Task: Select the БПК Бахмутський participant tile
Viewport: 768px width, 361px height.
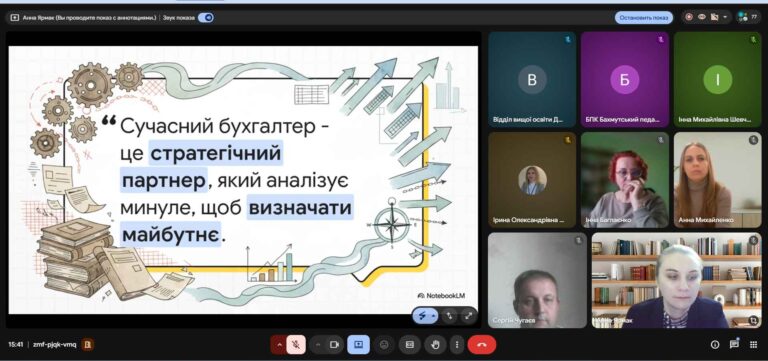Action: coord(624,80)
